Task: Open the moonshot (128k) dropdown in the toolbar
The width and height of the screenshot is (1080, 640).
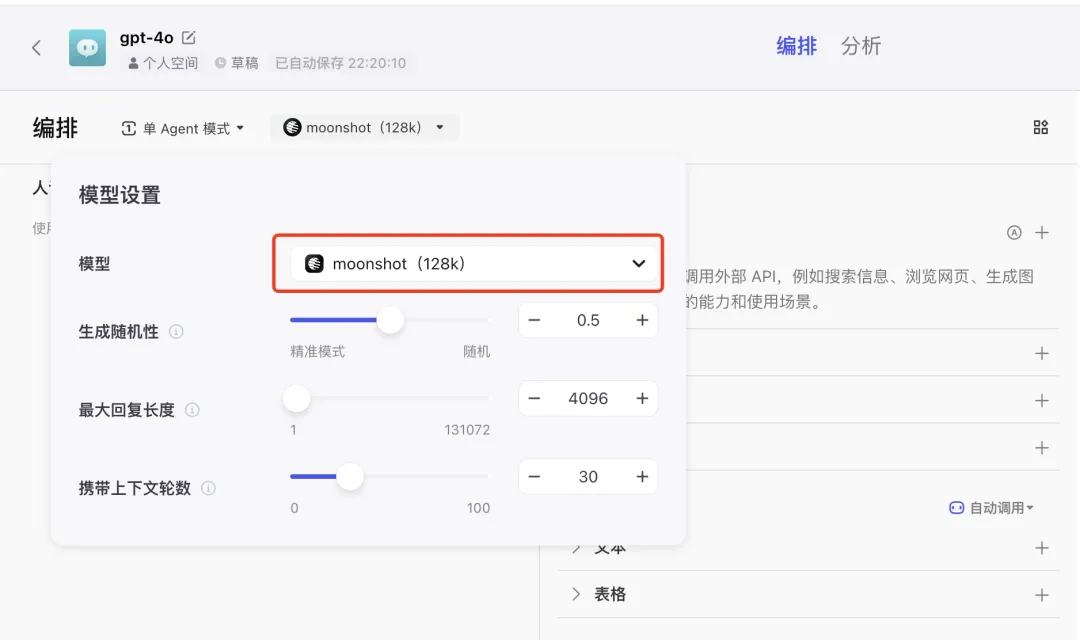Action: pos(364,127)
